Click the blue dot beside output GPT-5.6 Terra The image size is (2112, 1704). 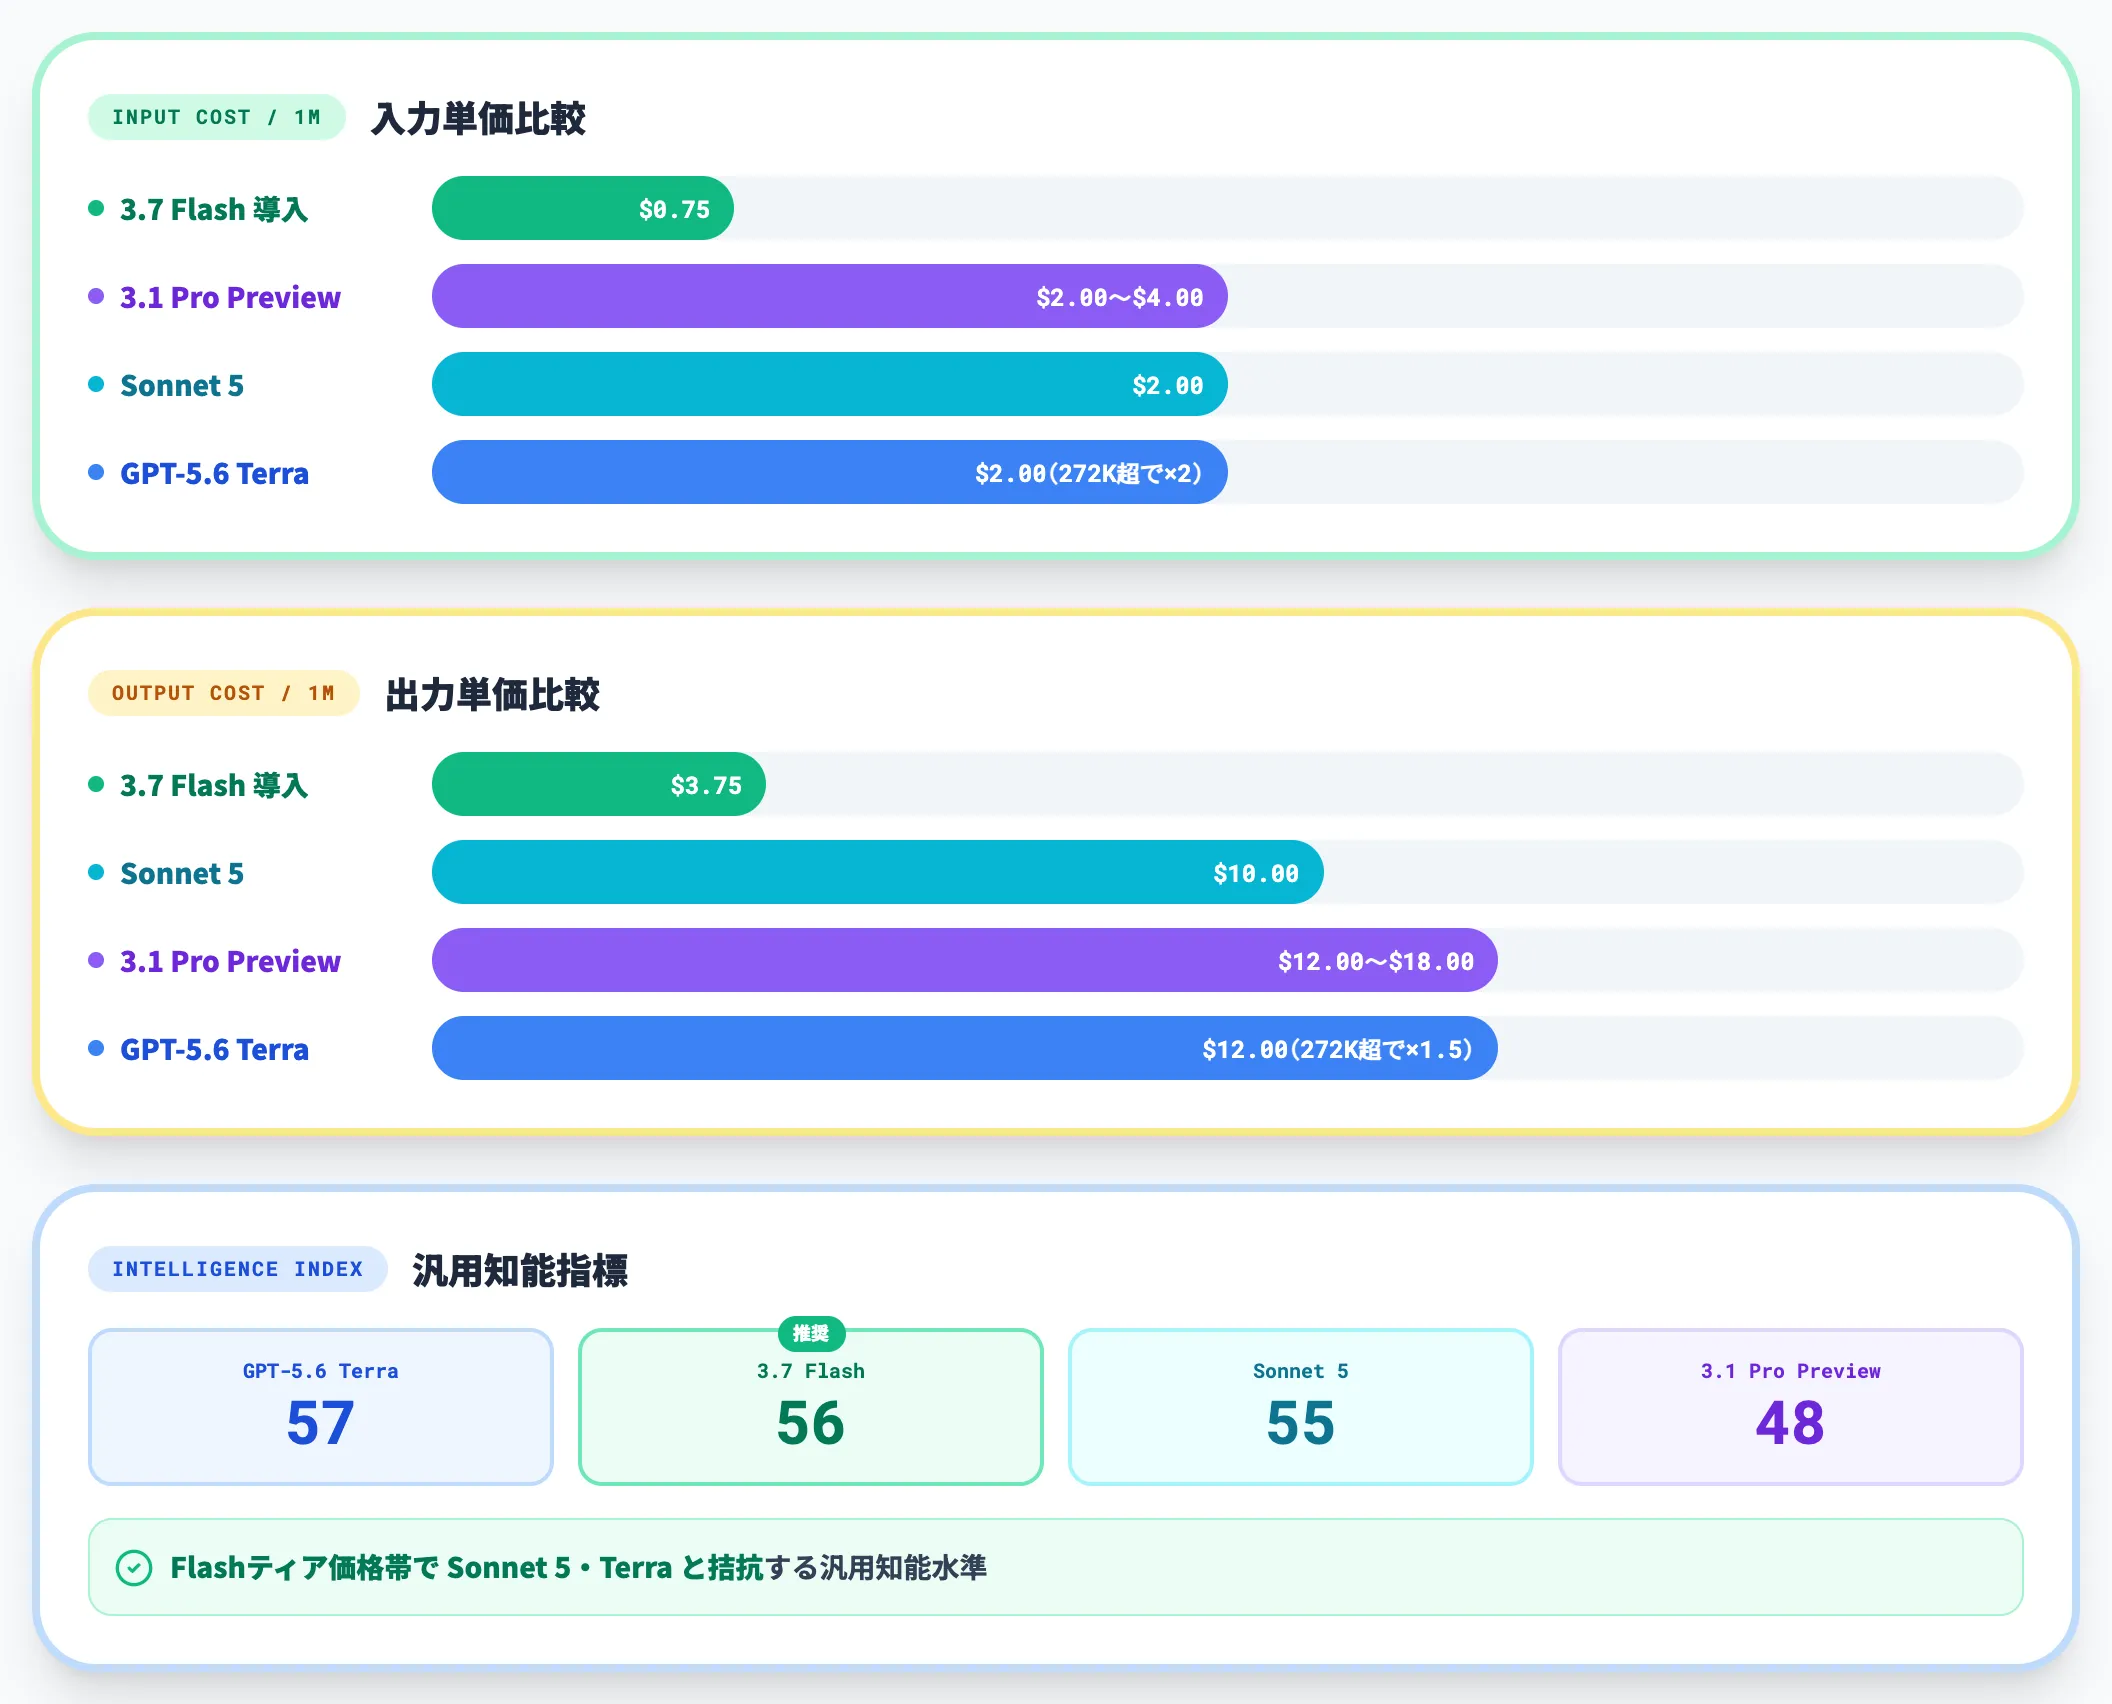click(96, 1048)
